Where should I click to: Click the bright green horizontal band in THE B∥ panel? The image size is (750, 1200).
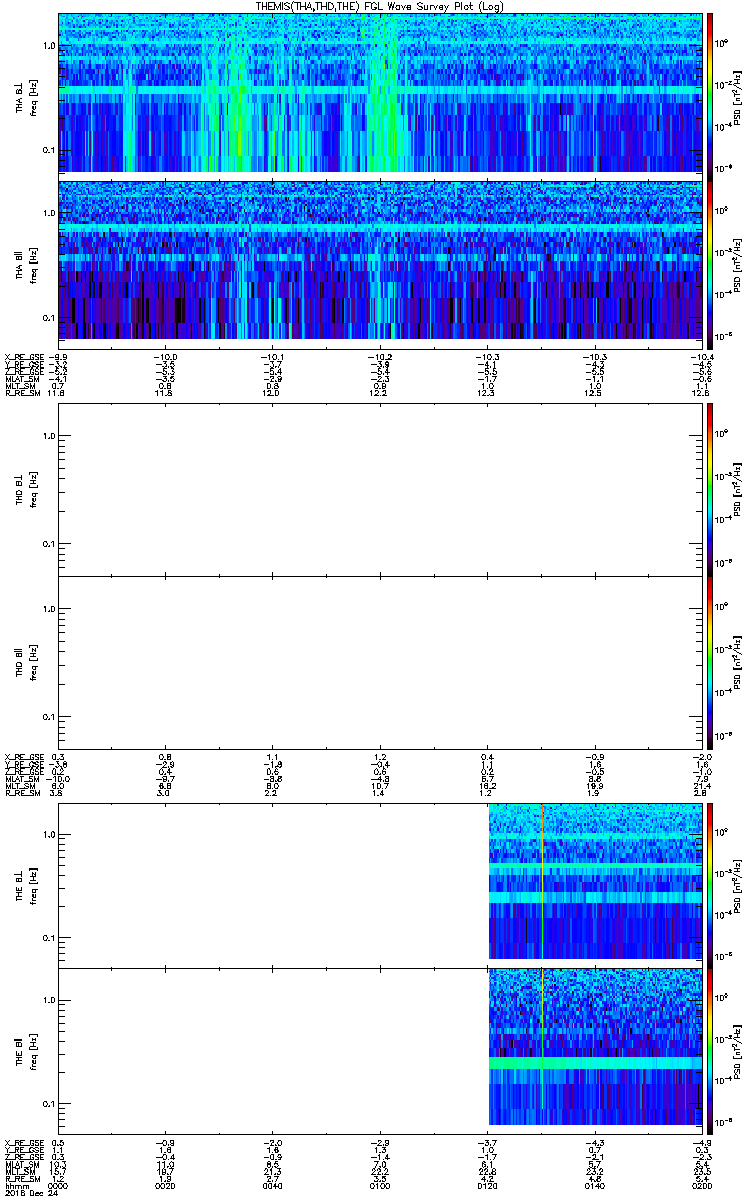(x=595, y=1064)
